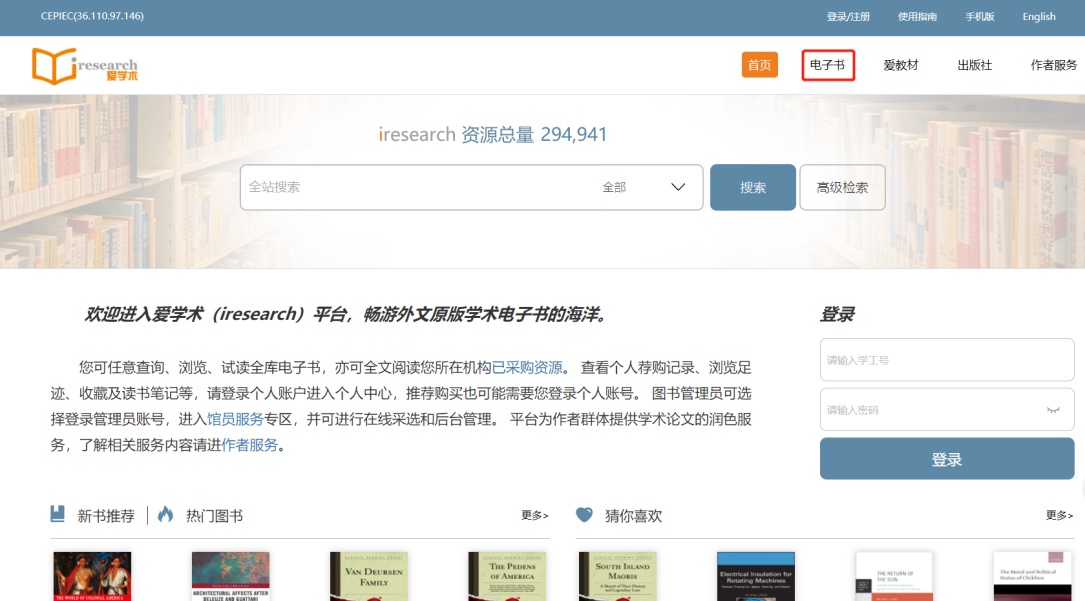The height and width of the screenshot is (601, 1085).
Task: Click the iresearch 爱学术 logo
Action: 85,66
